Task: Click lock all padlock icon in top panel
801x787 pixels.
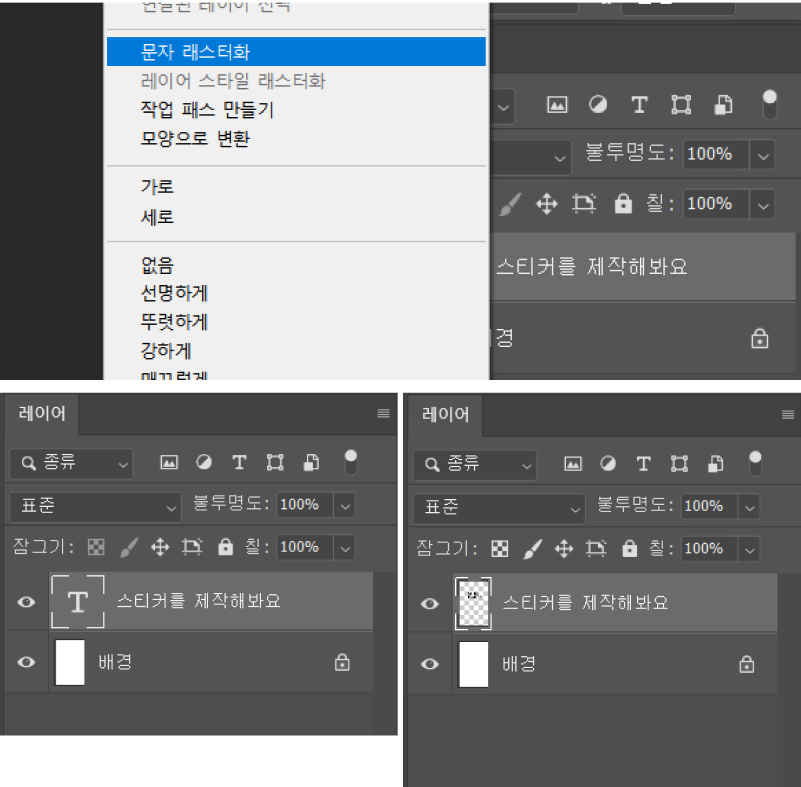Action: coord(624,204)
